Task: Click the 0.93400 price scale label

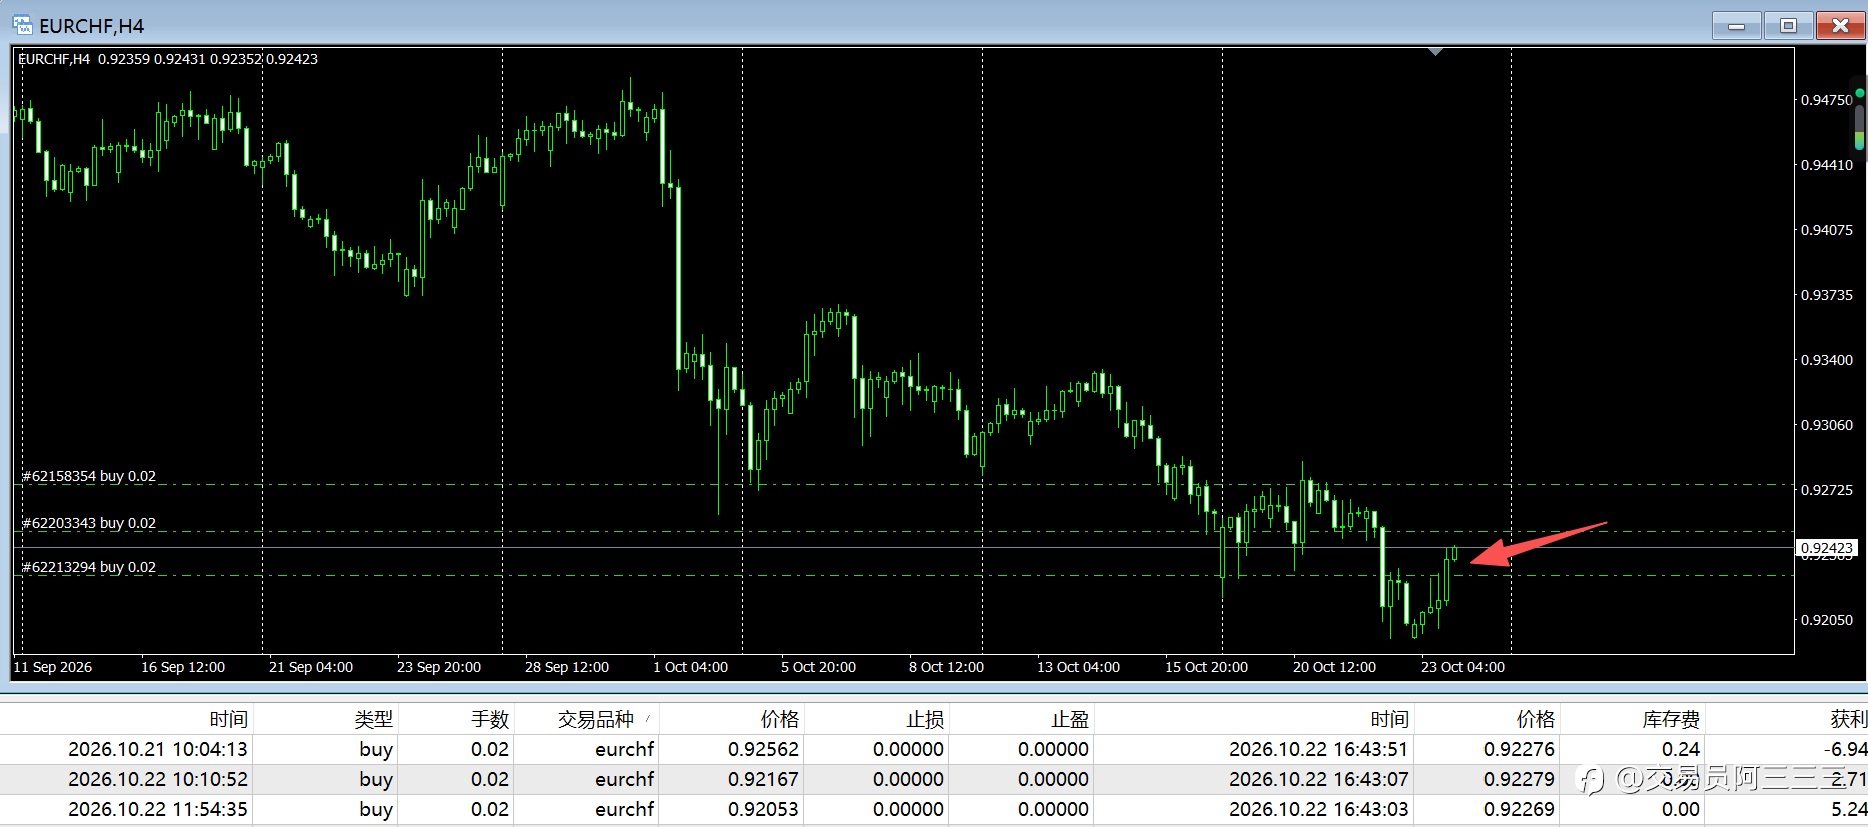Action: 1826,360
